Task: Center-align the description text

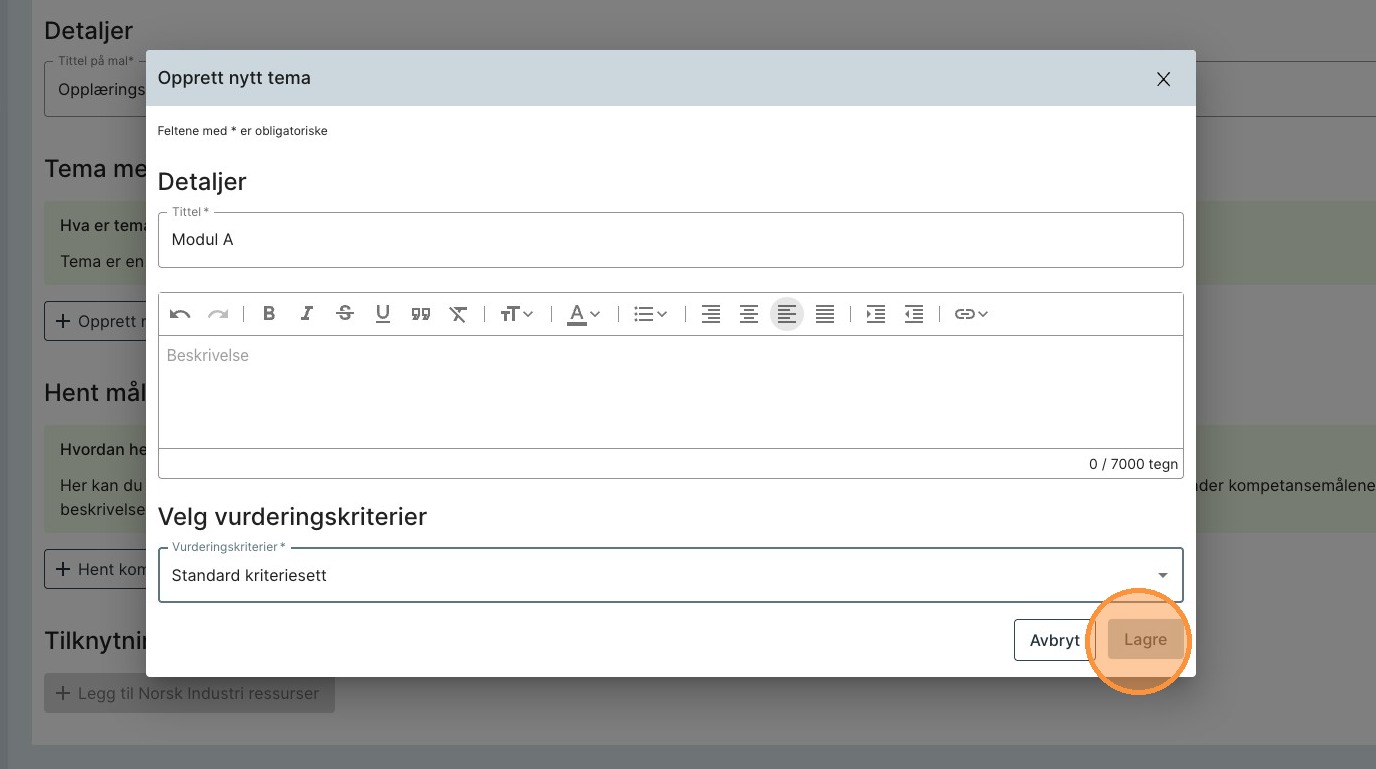Action: click(x=749, y=314)
